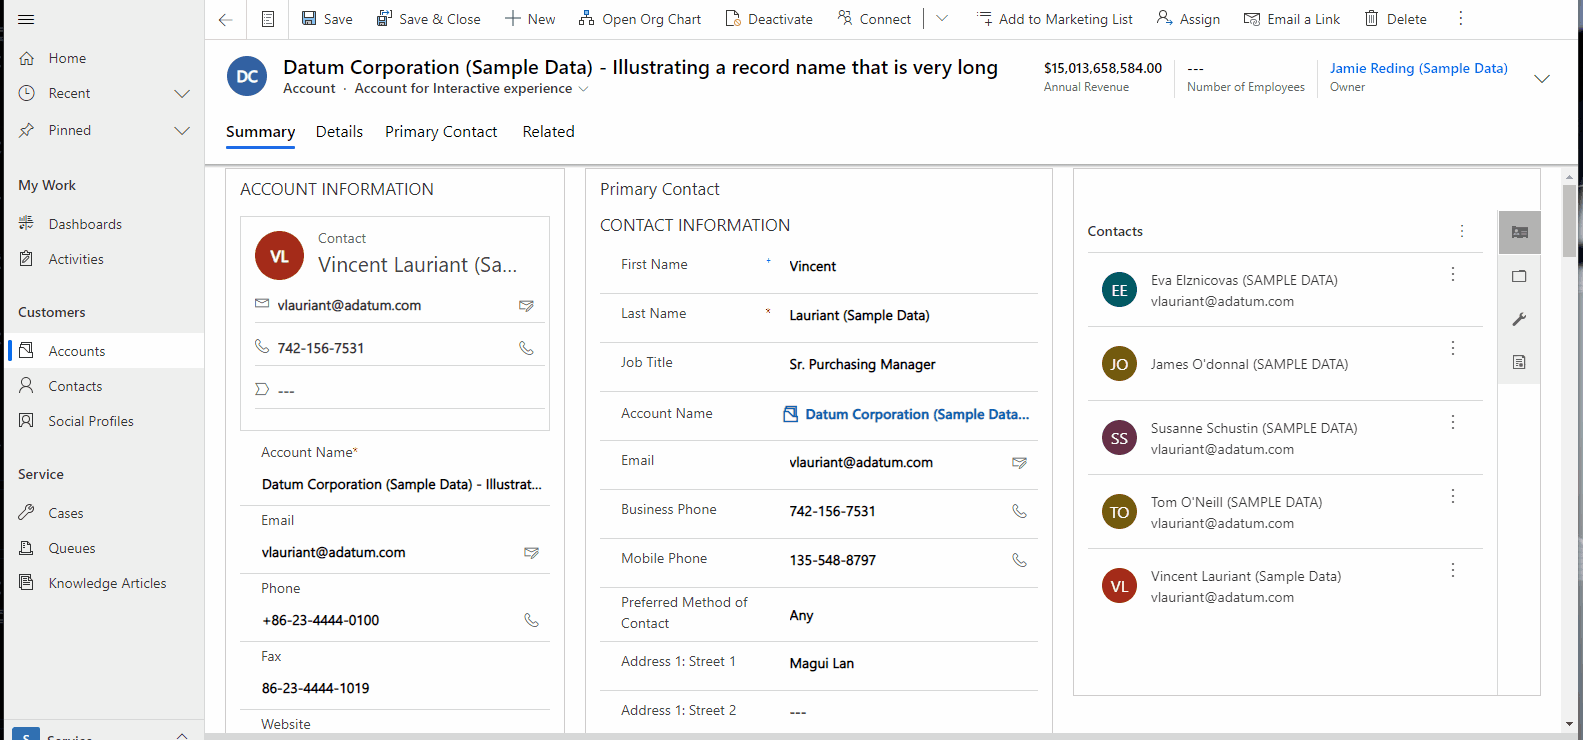Click send email icon in Contact card
1583x740 pixels.
(x=526, y=305)
